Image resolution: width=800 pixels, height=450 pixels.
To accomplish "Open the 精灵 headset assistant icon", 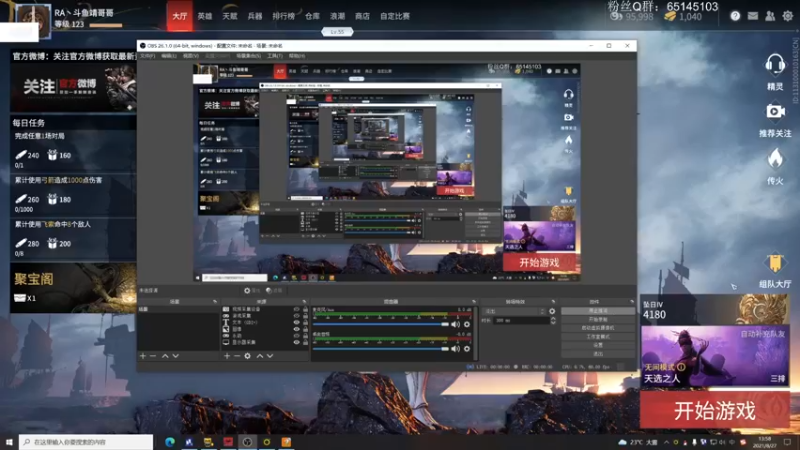I will pos(774,65).
